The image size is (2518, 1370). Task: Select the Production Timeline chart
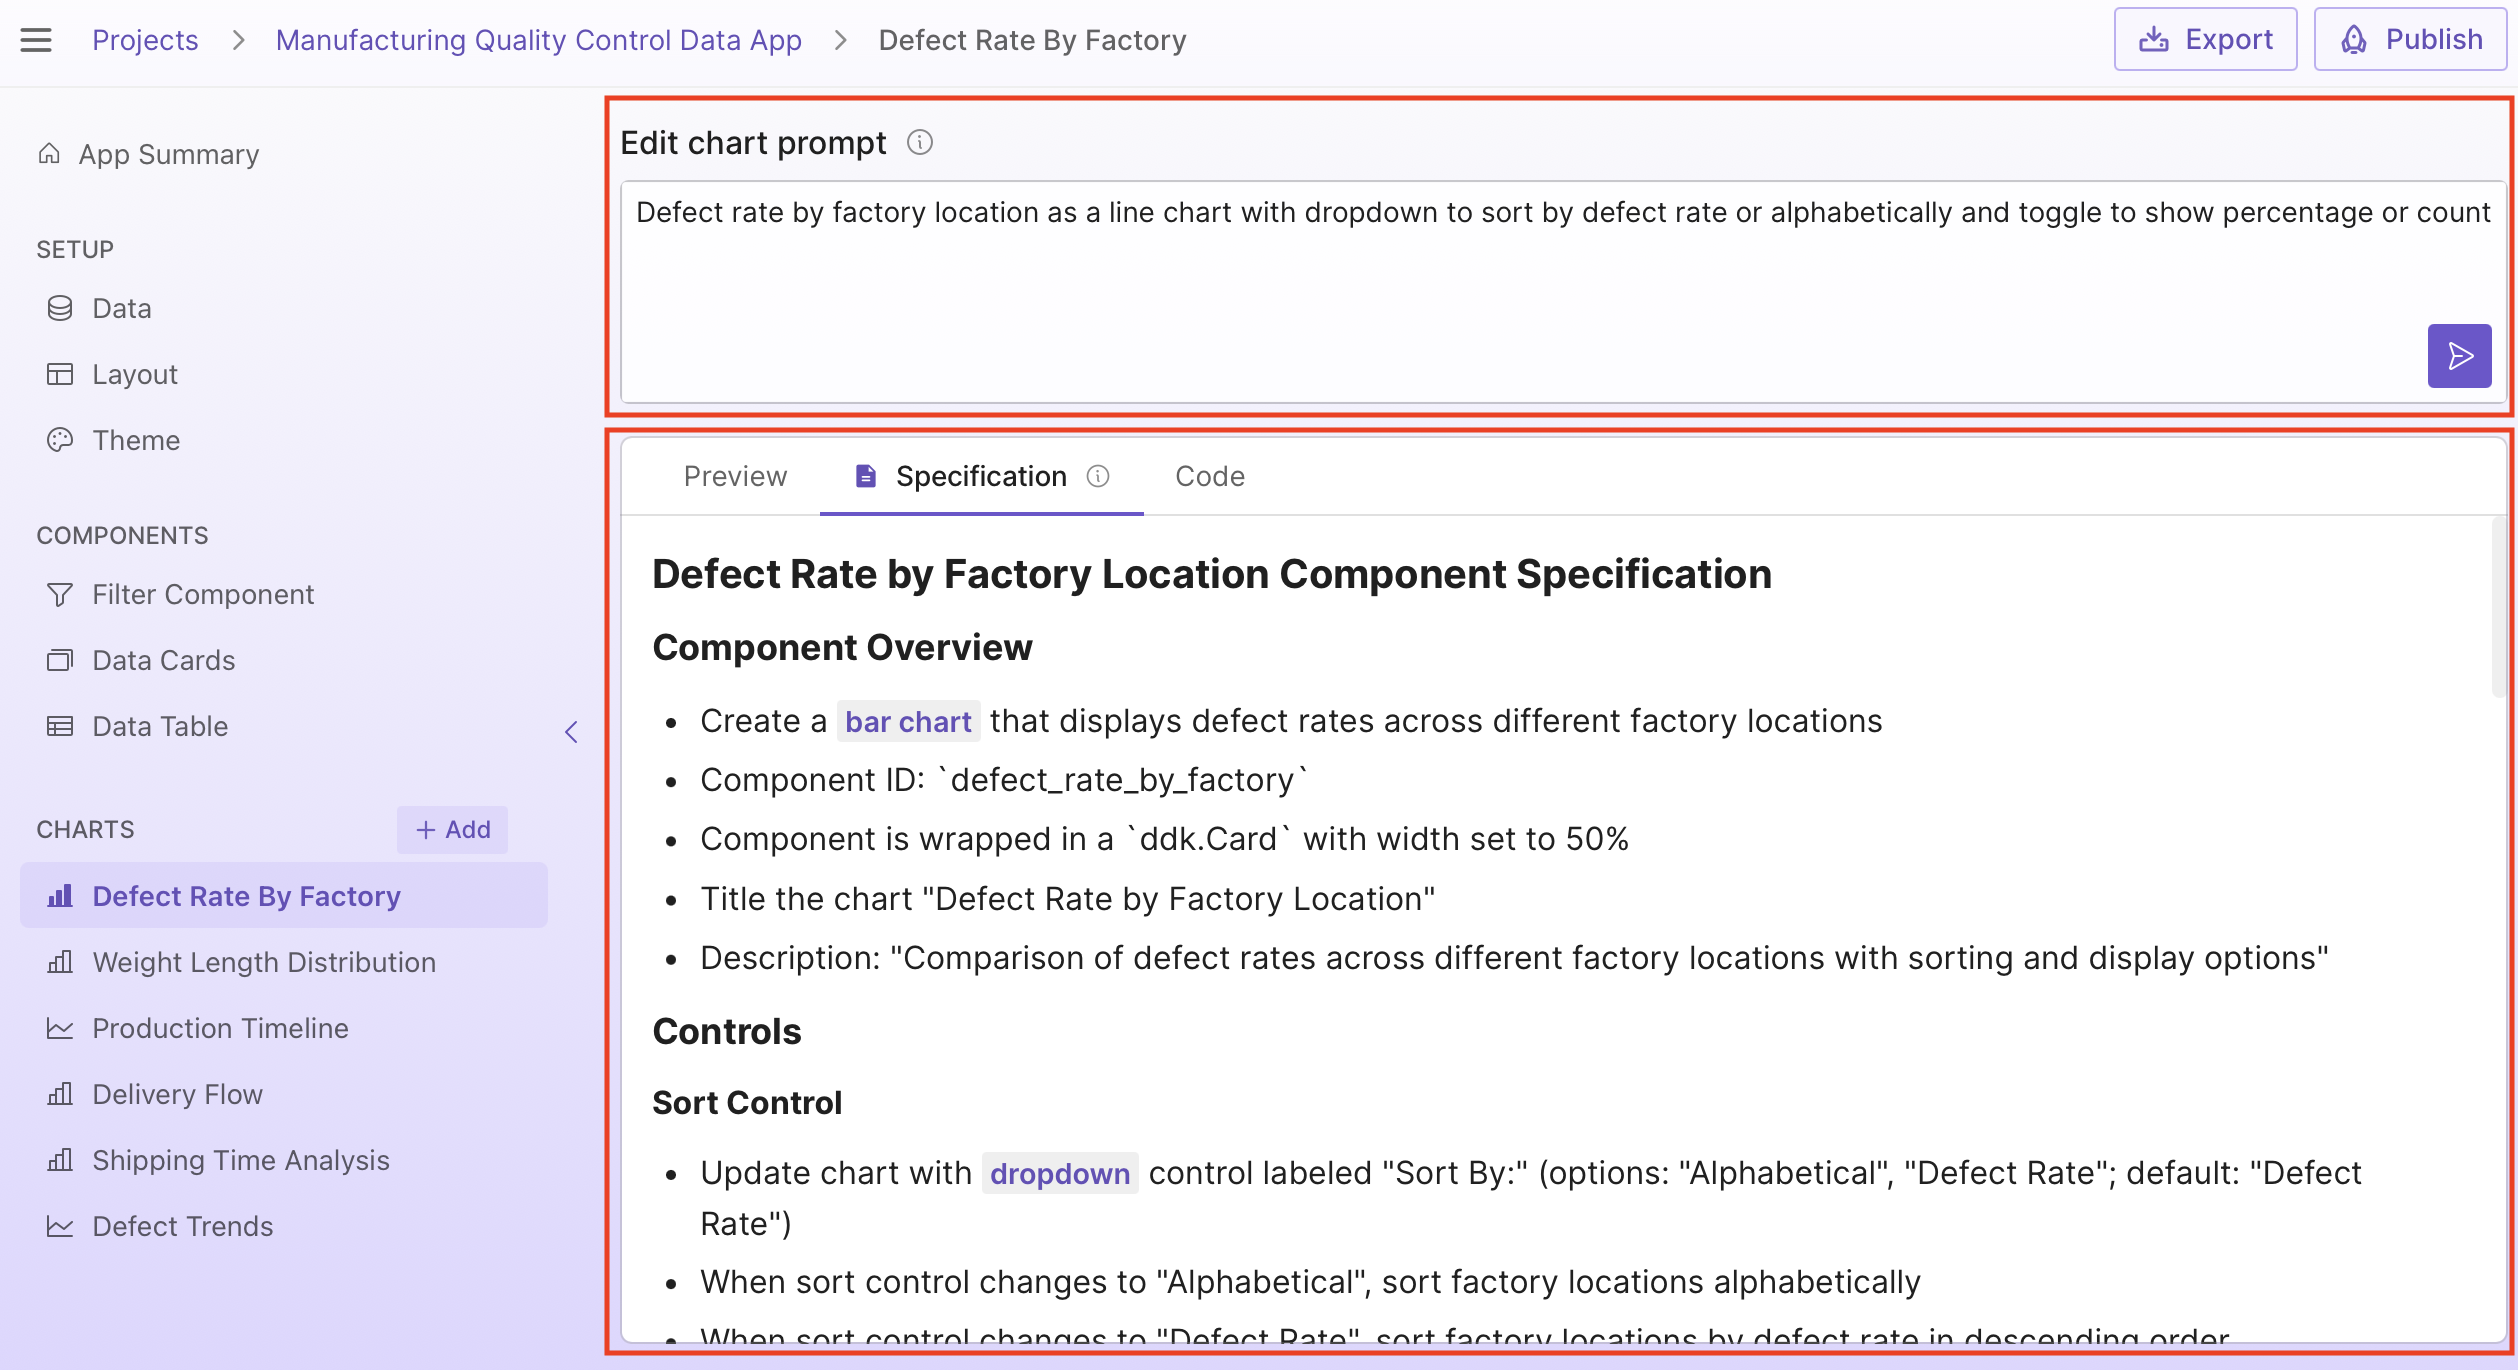(220, 1028)
